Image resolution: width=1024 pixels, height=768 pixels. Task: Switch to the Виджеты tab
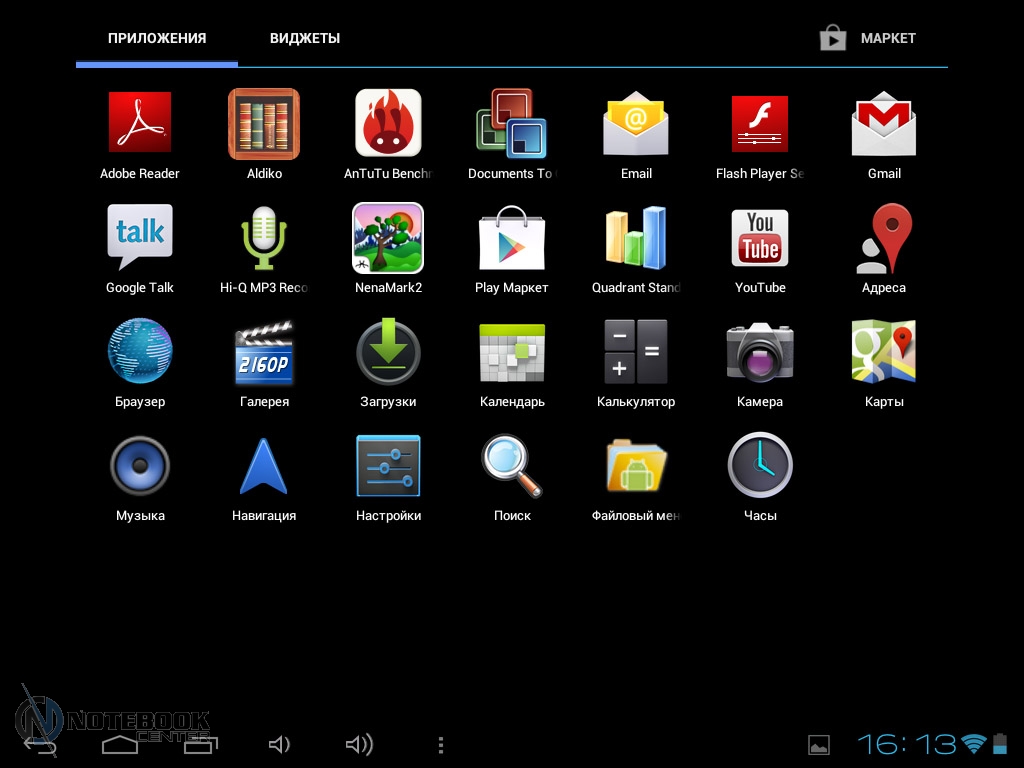point(305,38)
